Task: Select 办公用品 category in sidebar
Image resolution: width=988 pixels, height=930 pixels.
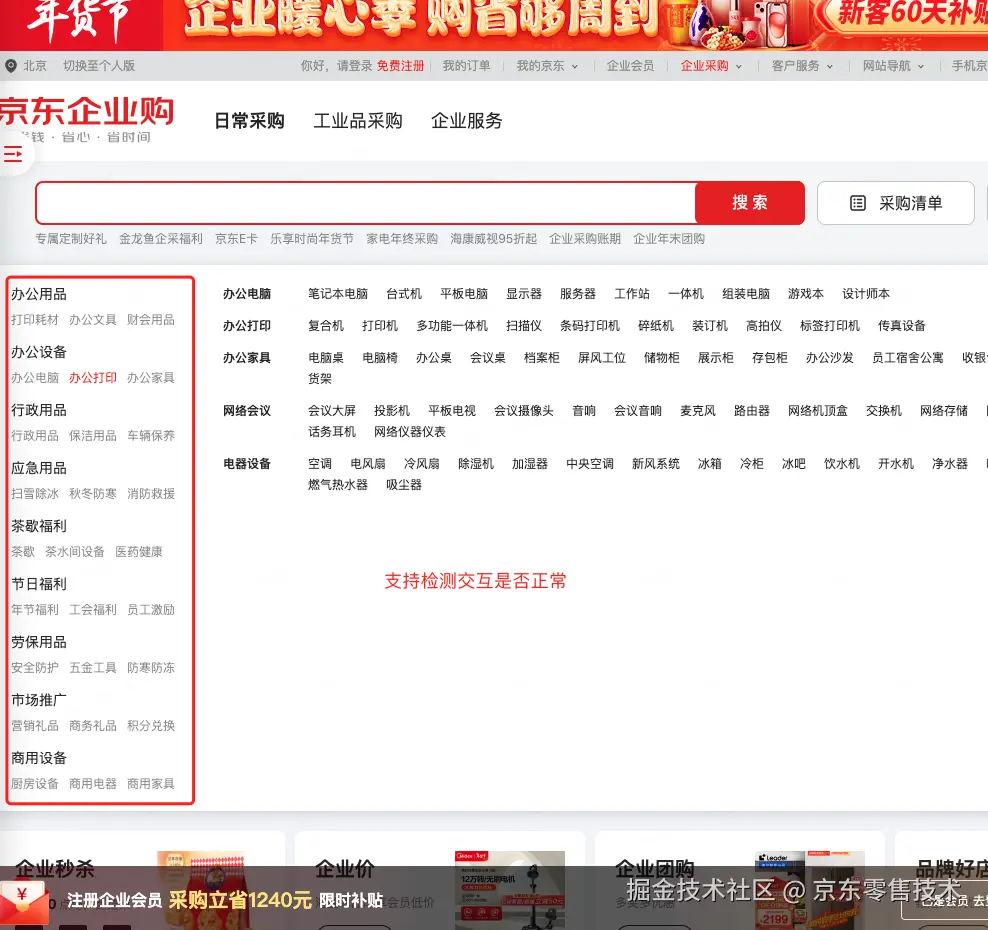Action: (x=38, y=294)
